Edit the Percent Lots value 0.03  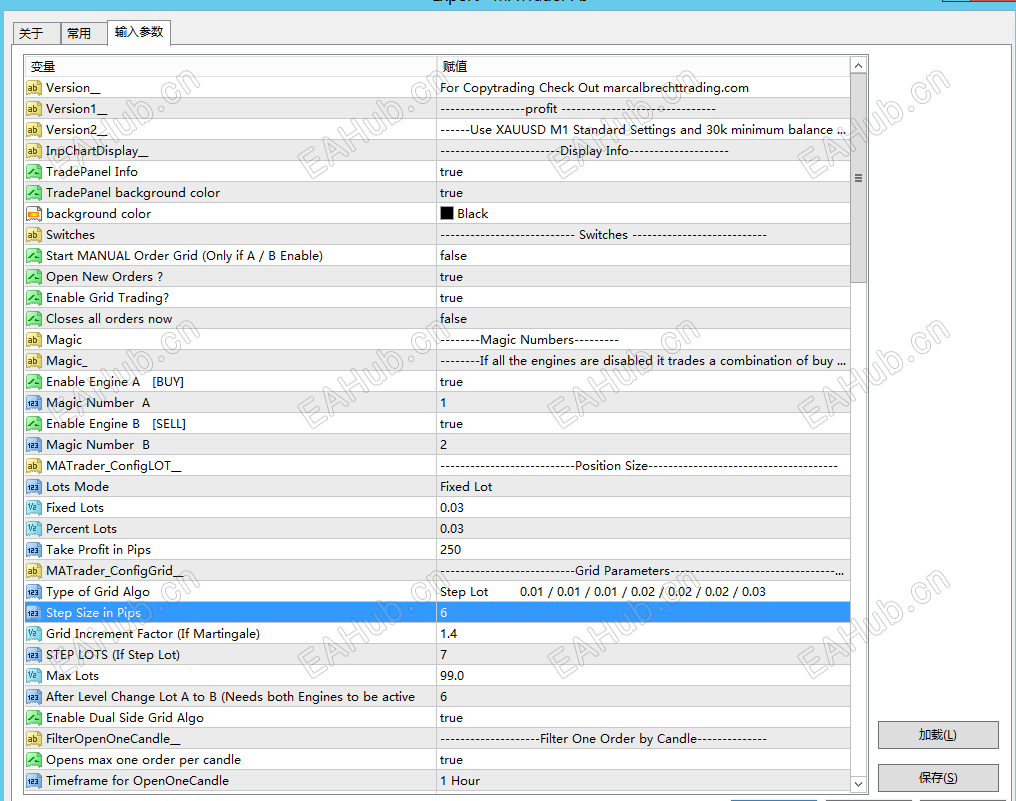[x=643, y=529]
